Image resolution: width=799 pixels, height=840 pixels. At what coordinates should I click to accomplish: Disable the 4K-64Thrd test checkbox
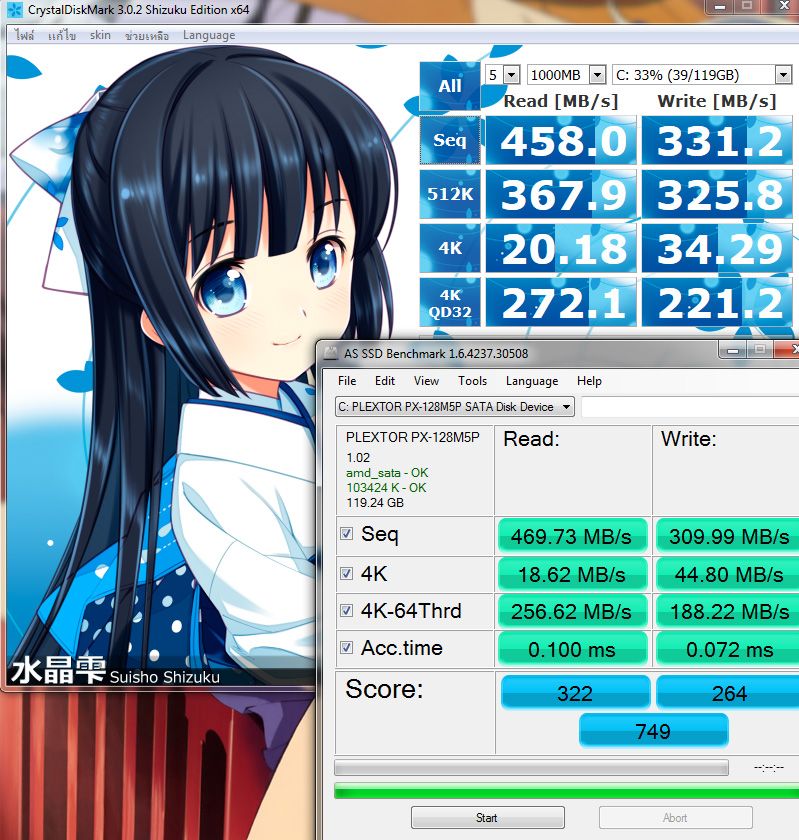346,610
